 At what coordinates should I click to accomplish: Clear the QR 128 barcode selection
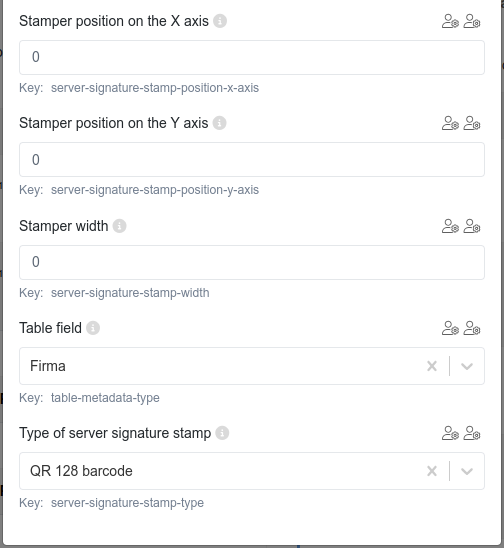(x=432, y=471)
